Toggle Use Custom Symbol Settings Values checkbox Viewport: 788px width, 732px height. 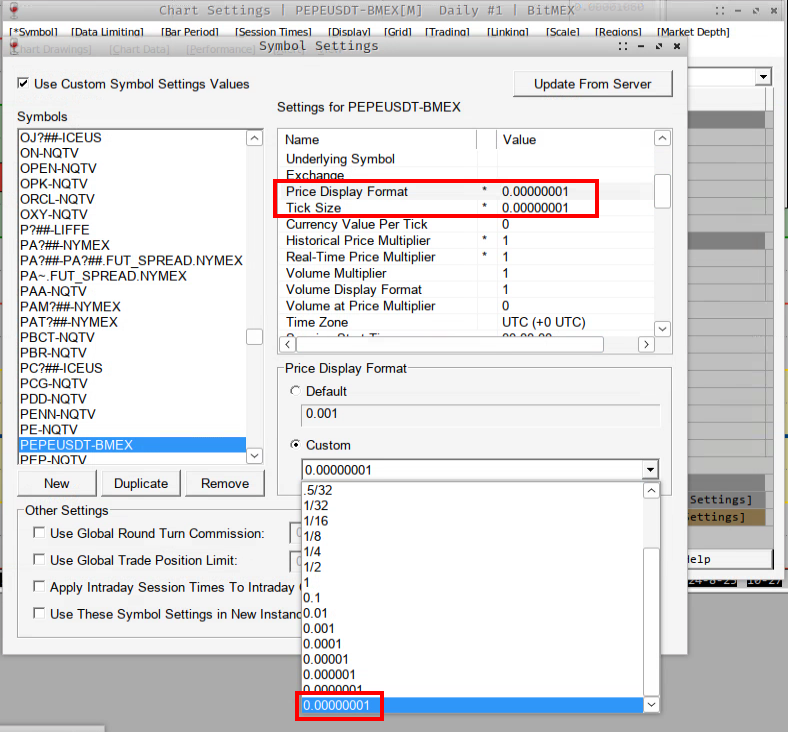[23, 83]
